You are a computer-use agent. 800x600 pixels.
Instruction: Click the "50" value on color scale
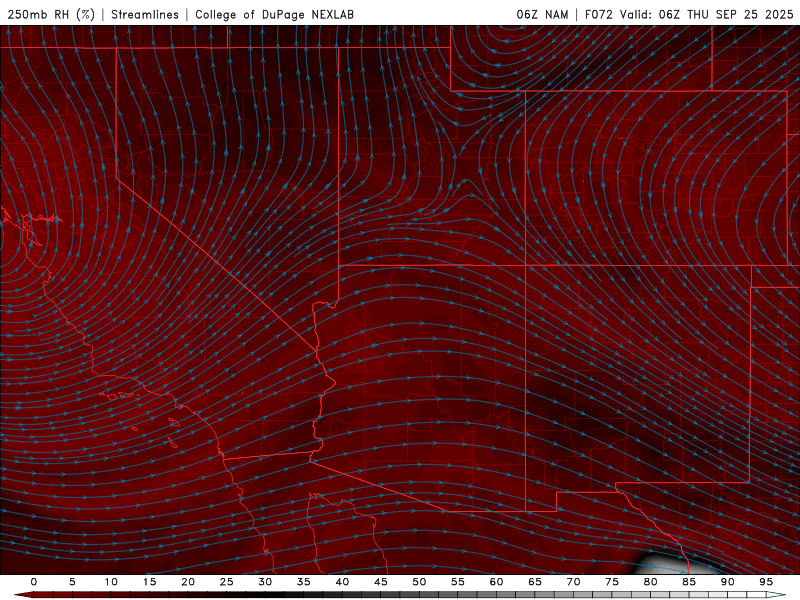point(419,582)
